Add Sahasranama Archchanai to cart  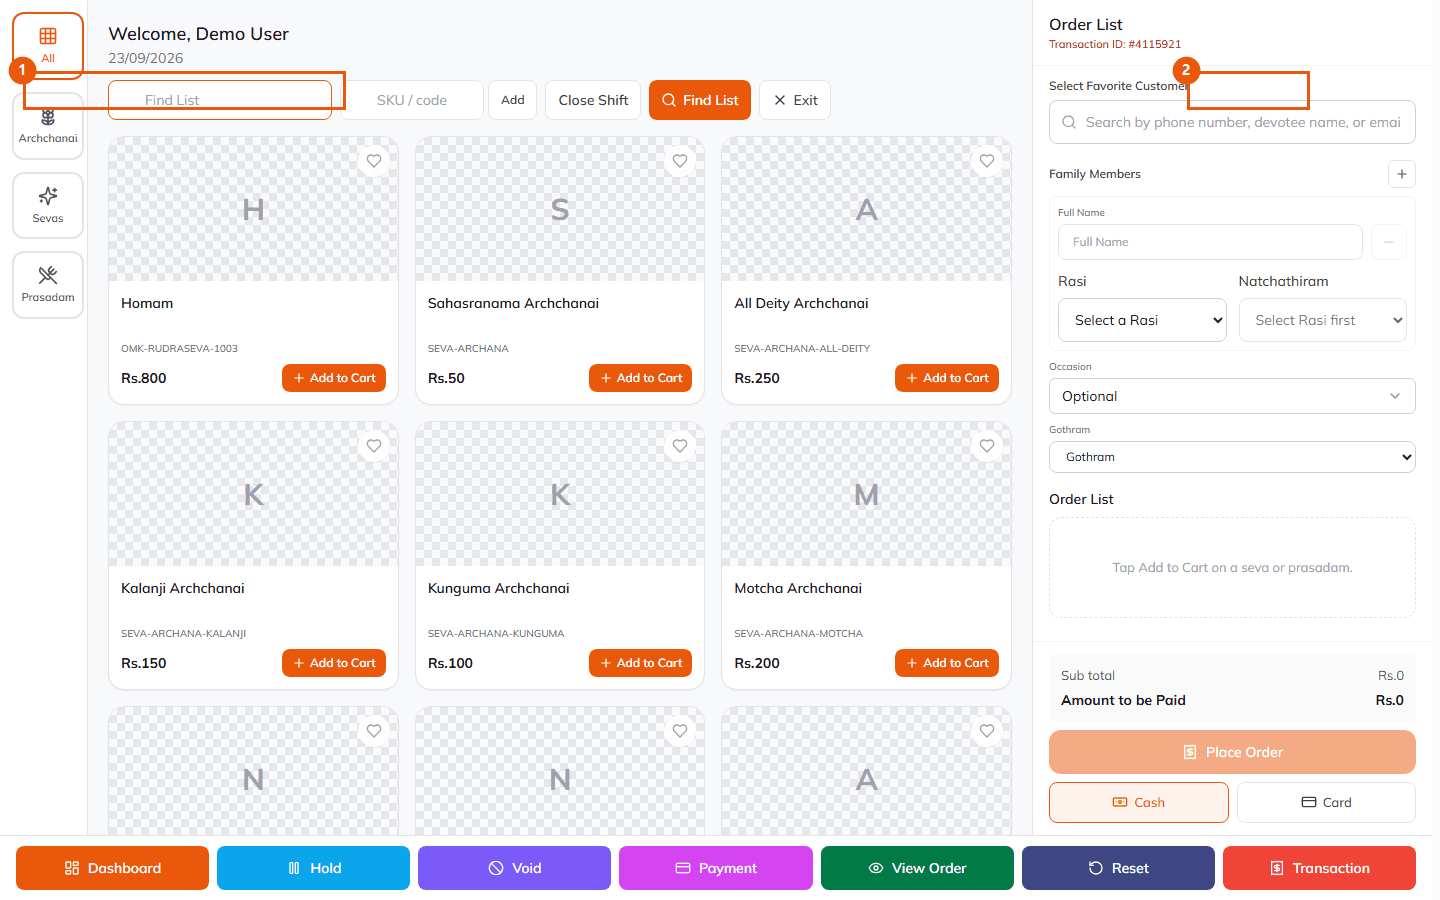pyautogui.click(x=640, y=378)
